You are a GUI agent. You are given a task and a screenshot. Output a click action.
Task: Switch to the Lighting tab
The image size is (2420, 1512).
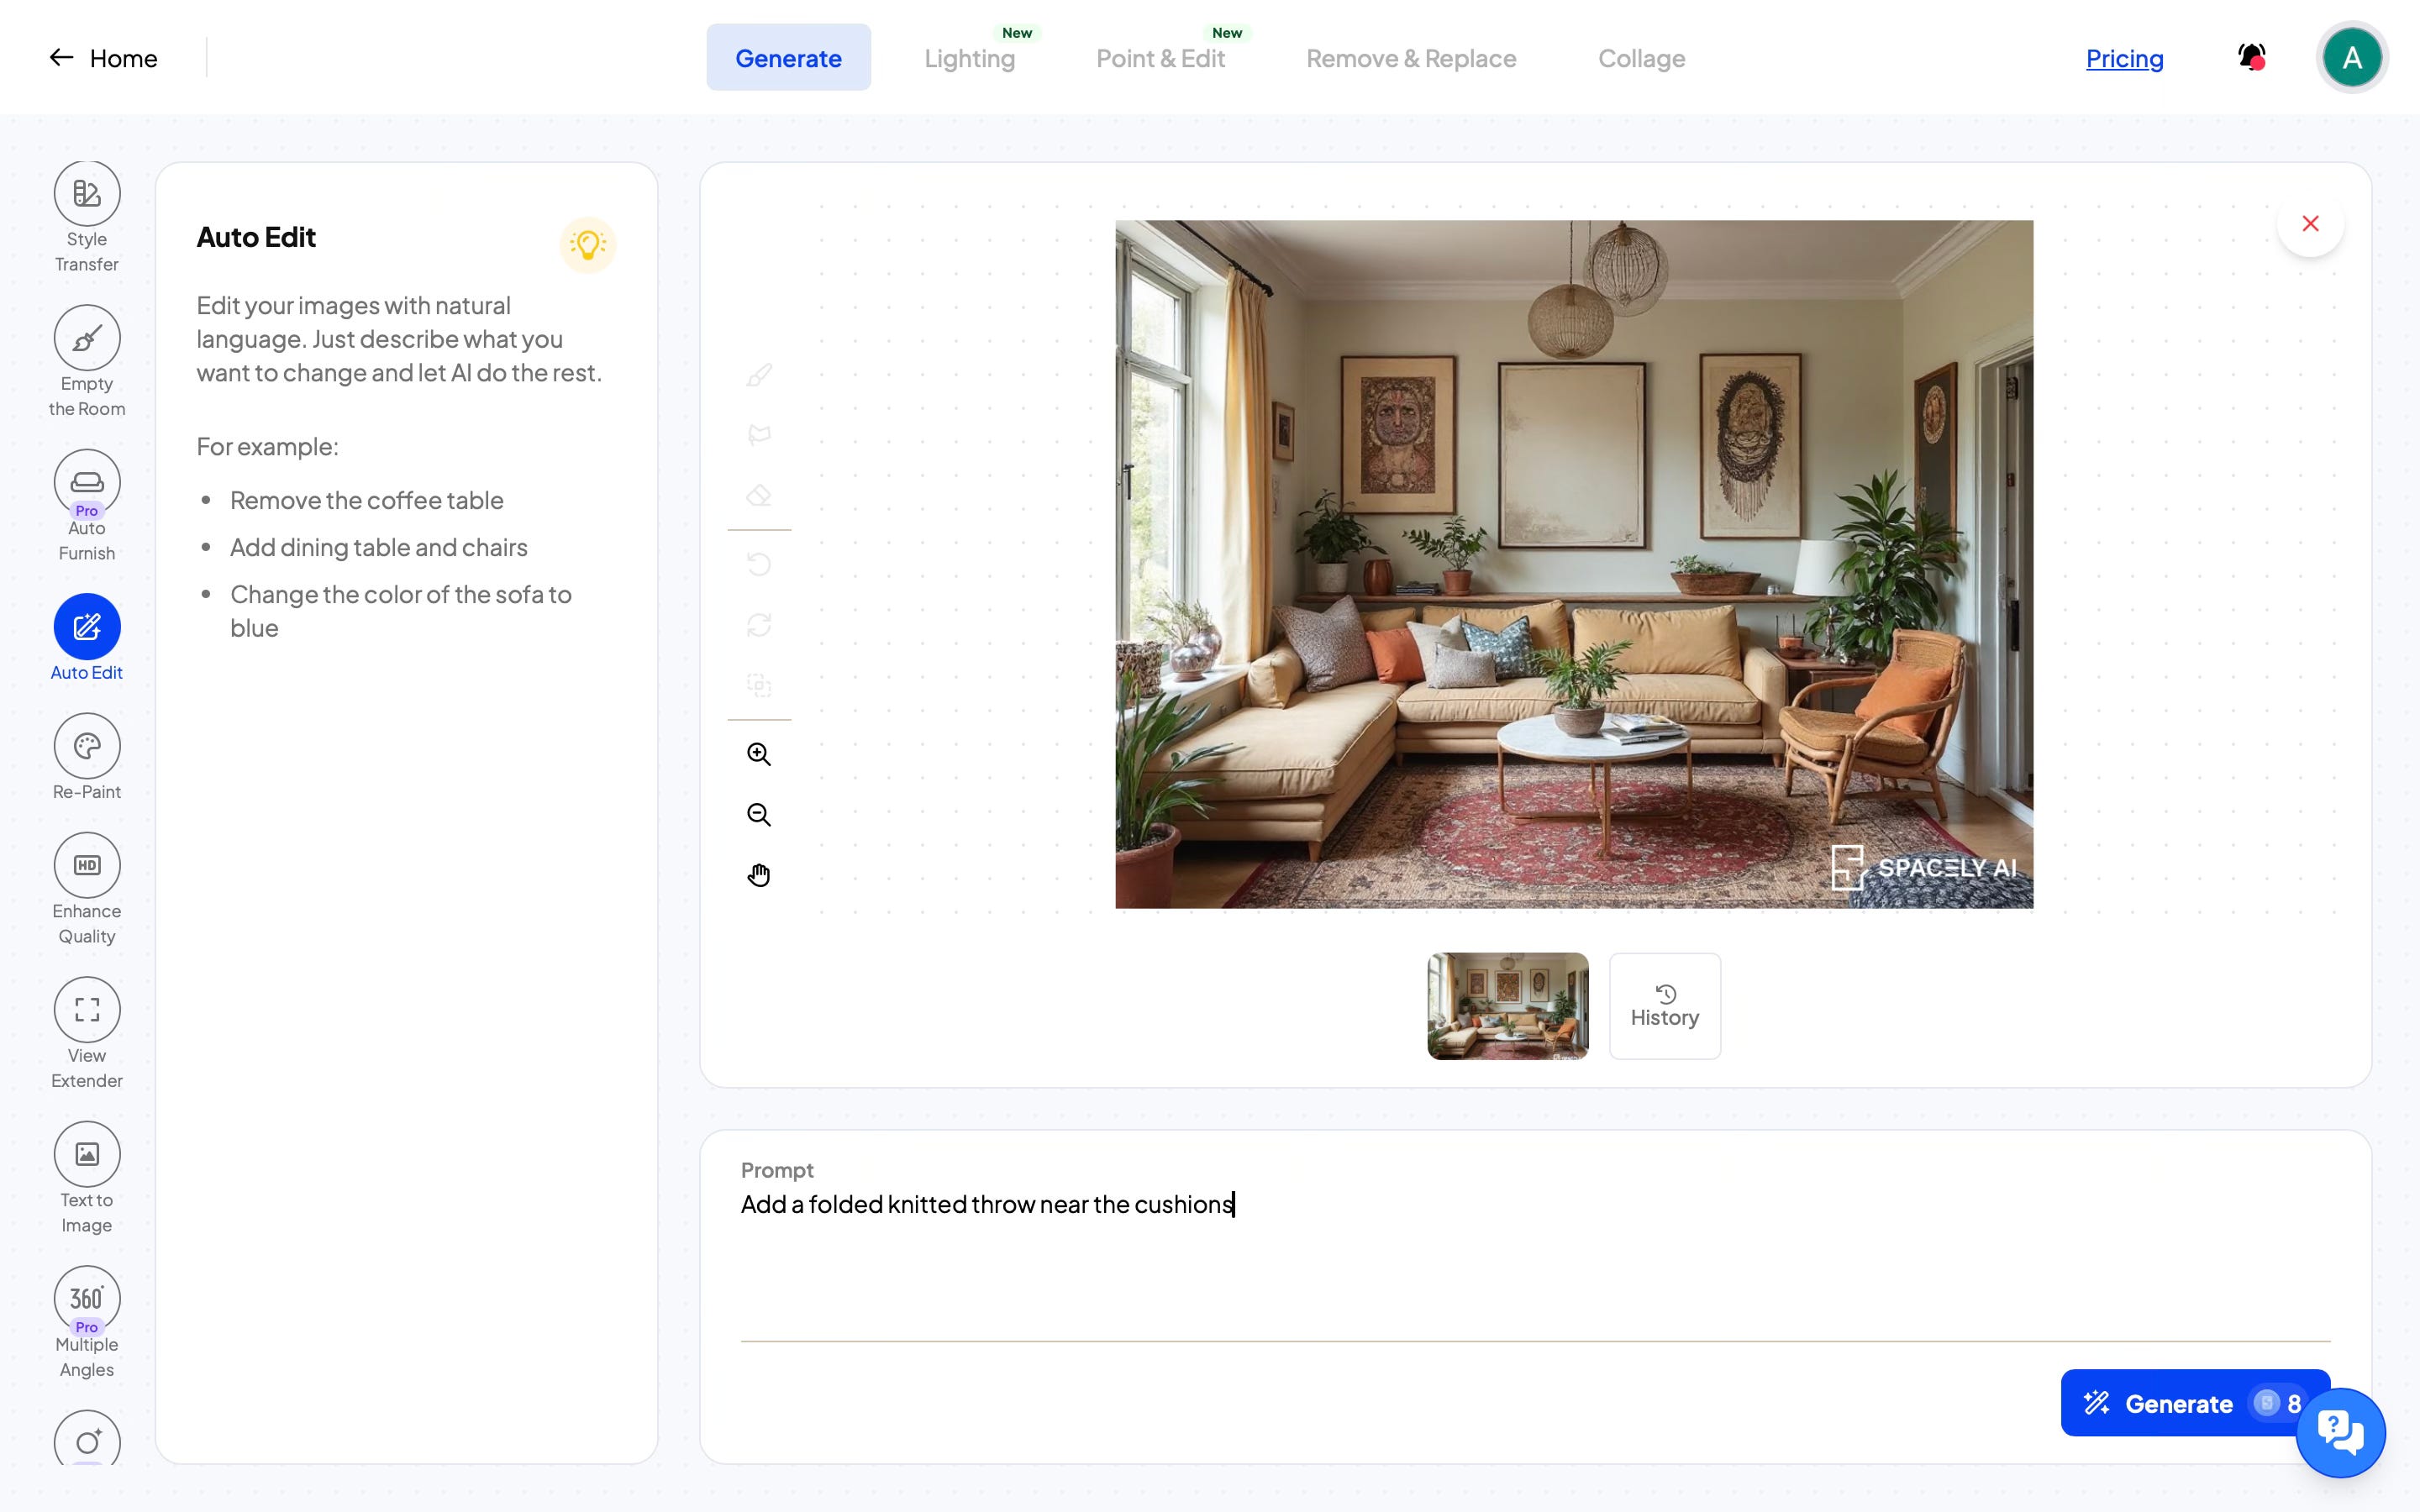[x=969, y=58]
